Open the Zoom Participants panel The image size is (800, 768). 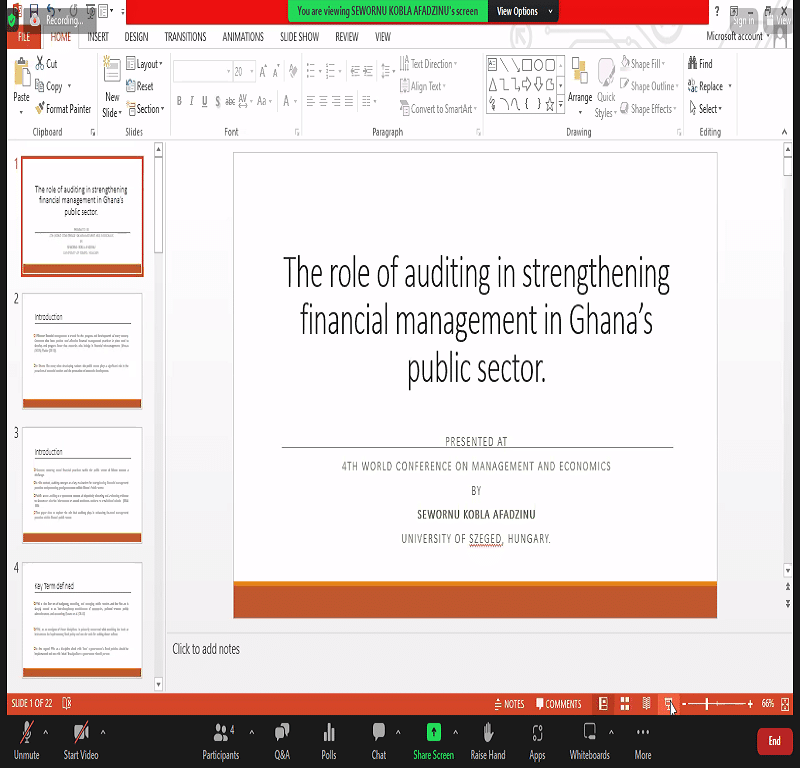[220, 737]
